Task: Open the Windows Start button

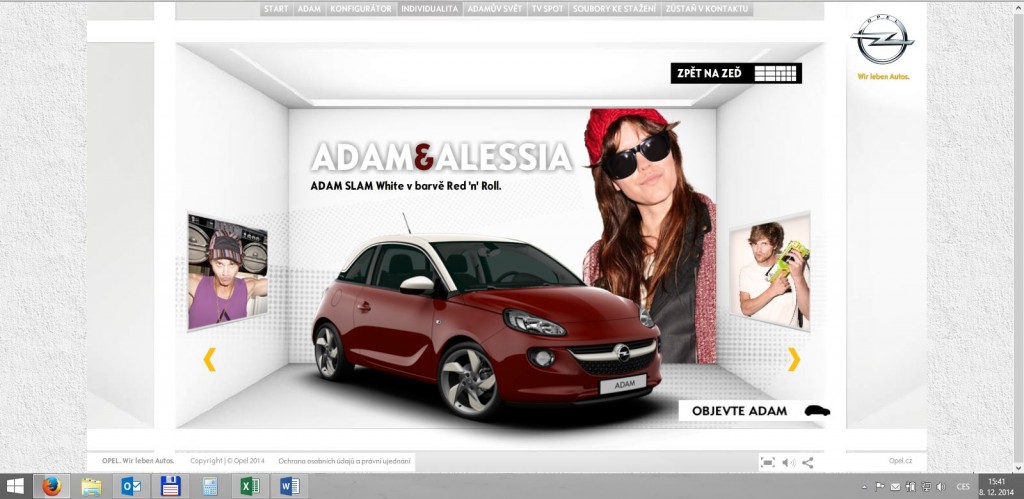Action: [15, 486]
